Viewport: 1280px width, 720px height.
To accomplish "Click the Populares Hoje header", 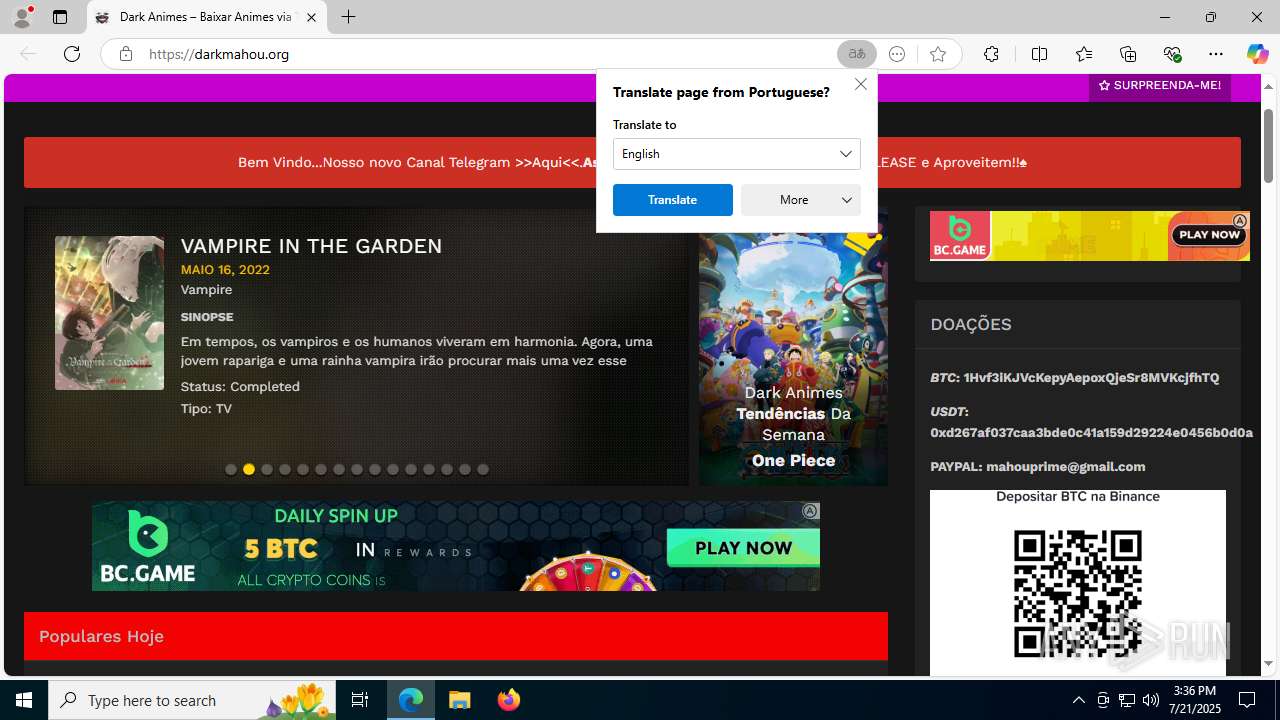I will 456,636.
